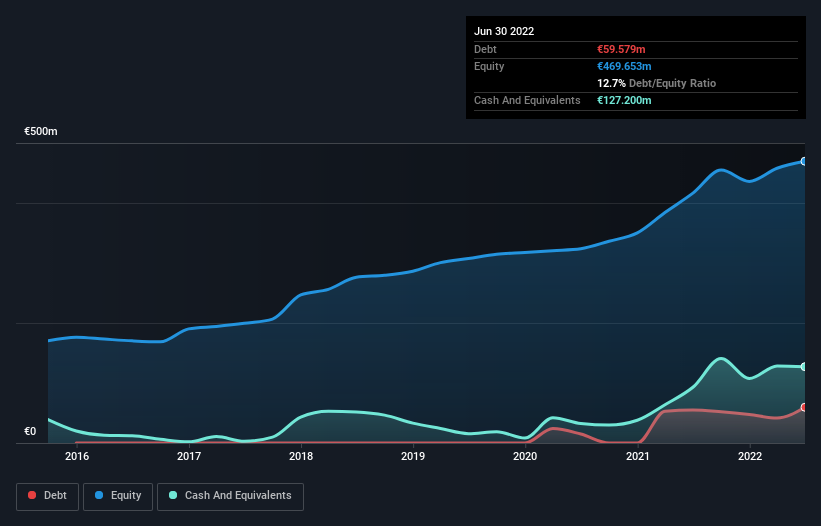Click the red Debt legend dot
Image resolution: width=821 pixels, height=526 pixels.
(x=32, y=495)
